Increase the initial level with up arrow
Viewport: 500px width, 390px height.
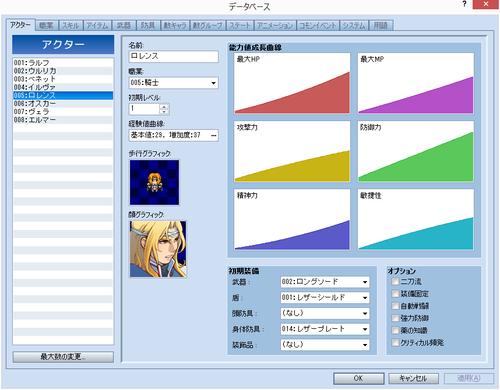[164, 106]
